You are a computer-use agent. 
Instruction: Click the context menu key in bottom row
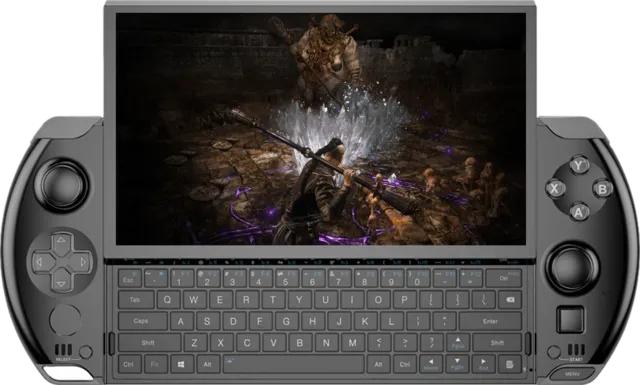(x=510, y=364)
